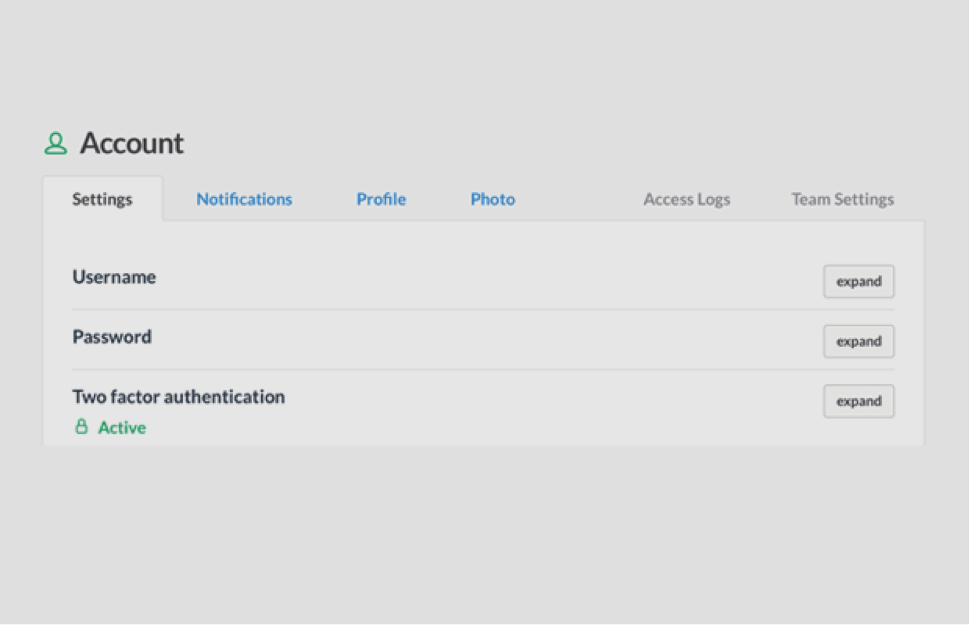Open the Profile tab

point(381,199)
